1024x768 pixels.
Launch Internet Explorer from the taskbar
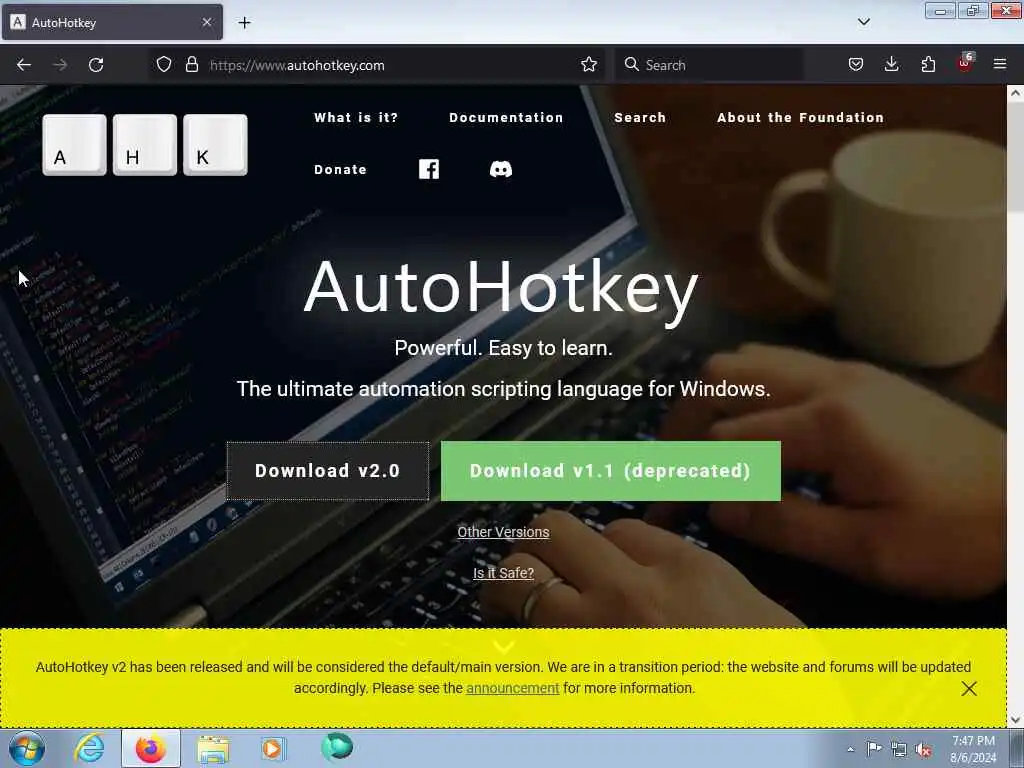click(89, 748)
